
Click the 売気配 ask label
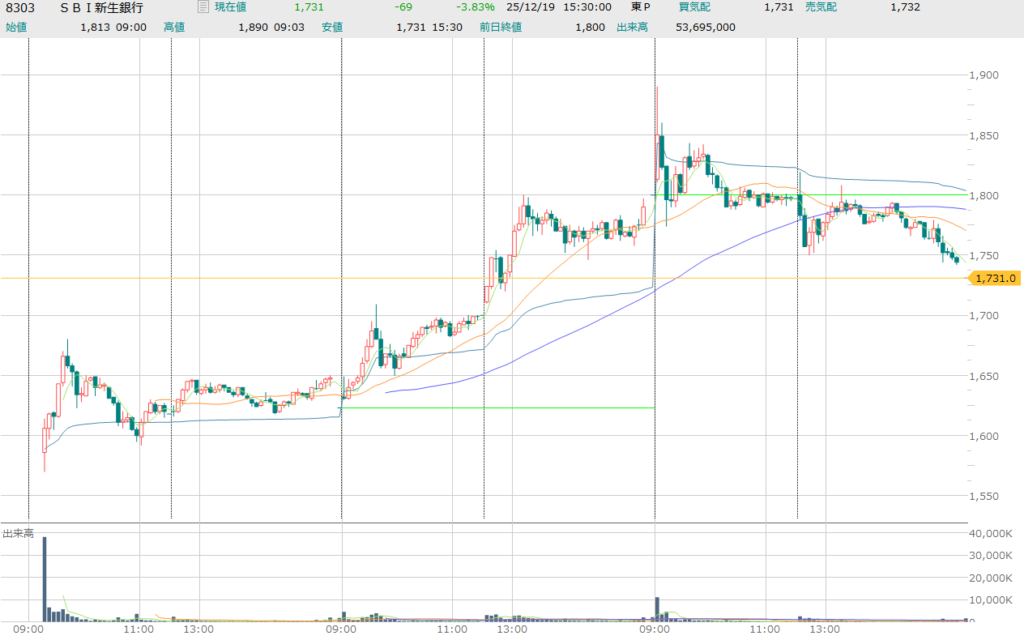pyautogui.click(x=821, y=7)
